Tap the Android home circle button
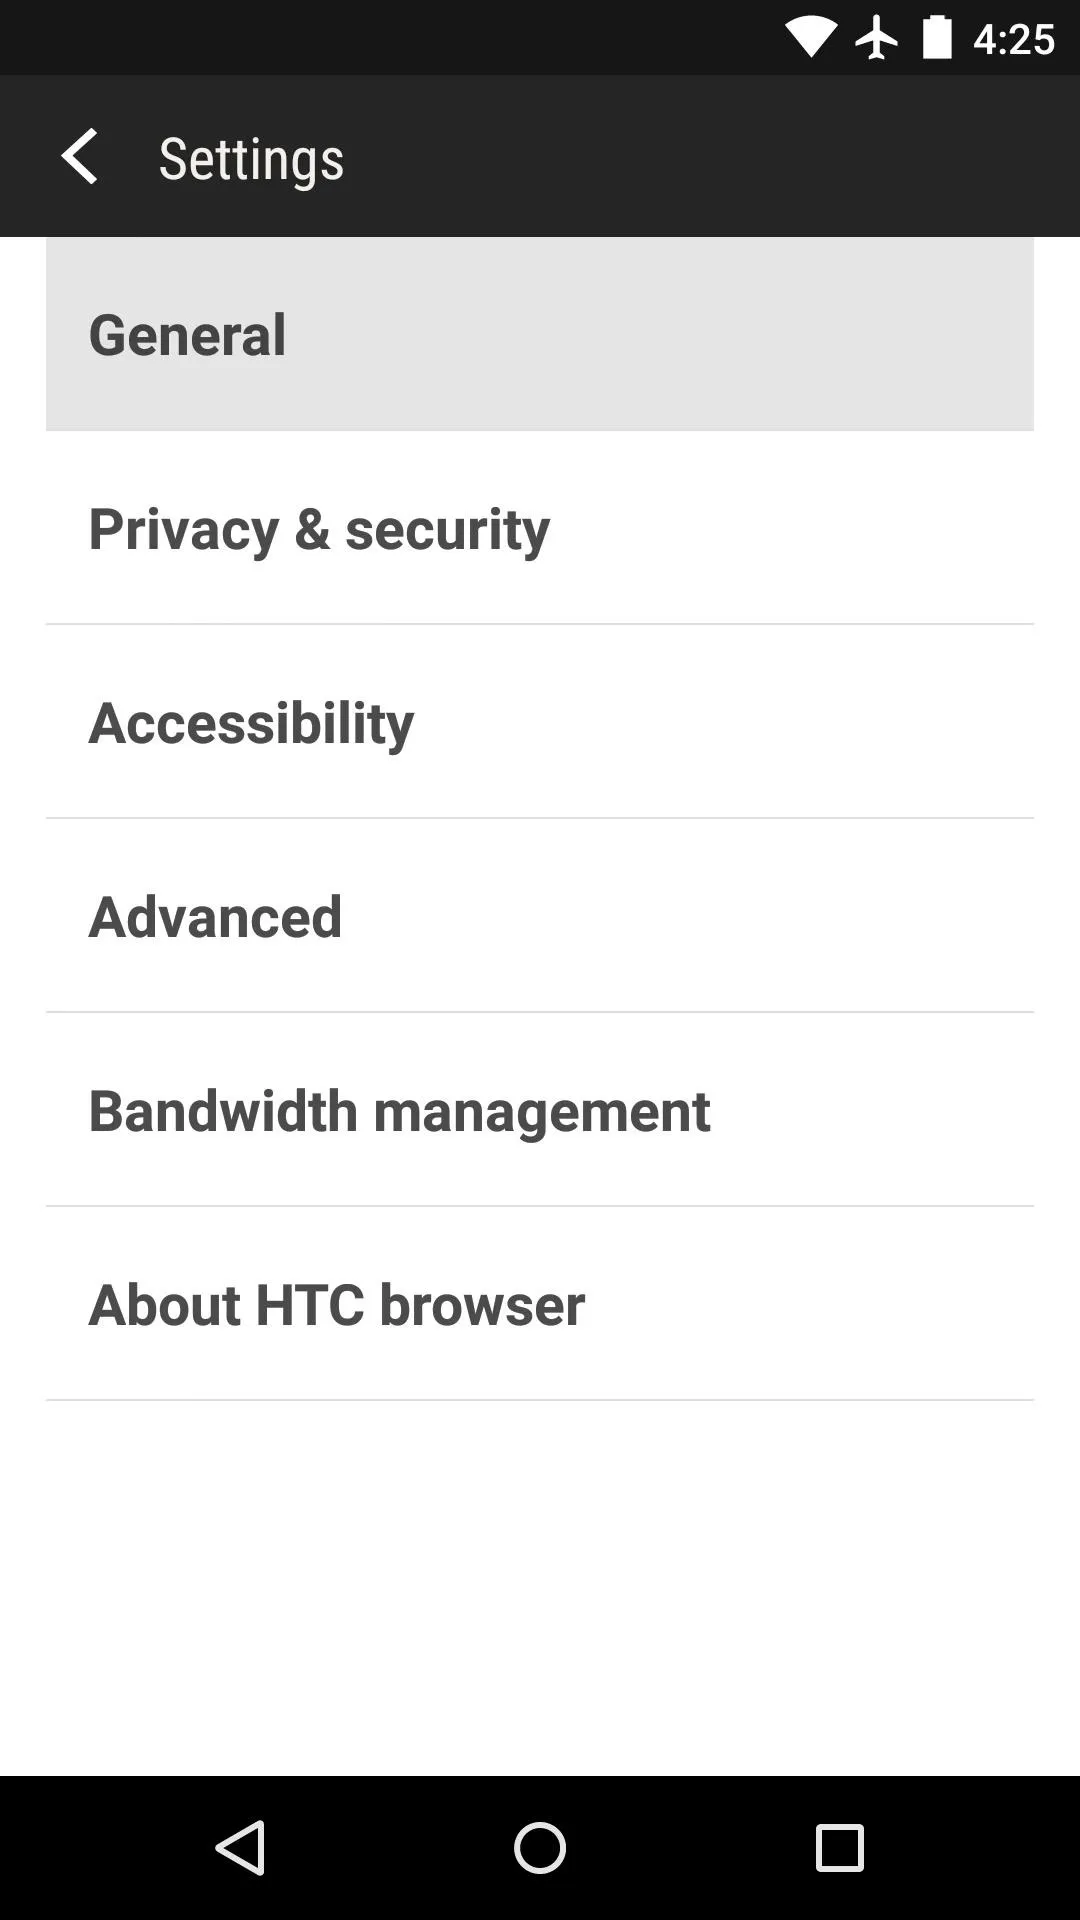The width and height of the screenshot is (1080, 1920). tap(540, 1847)
